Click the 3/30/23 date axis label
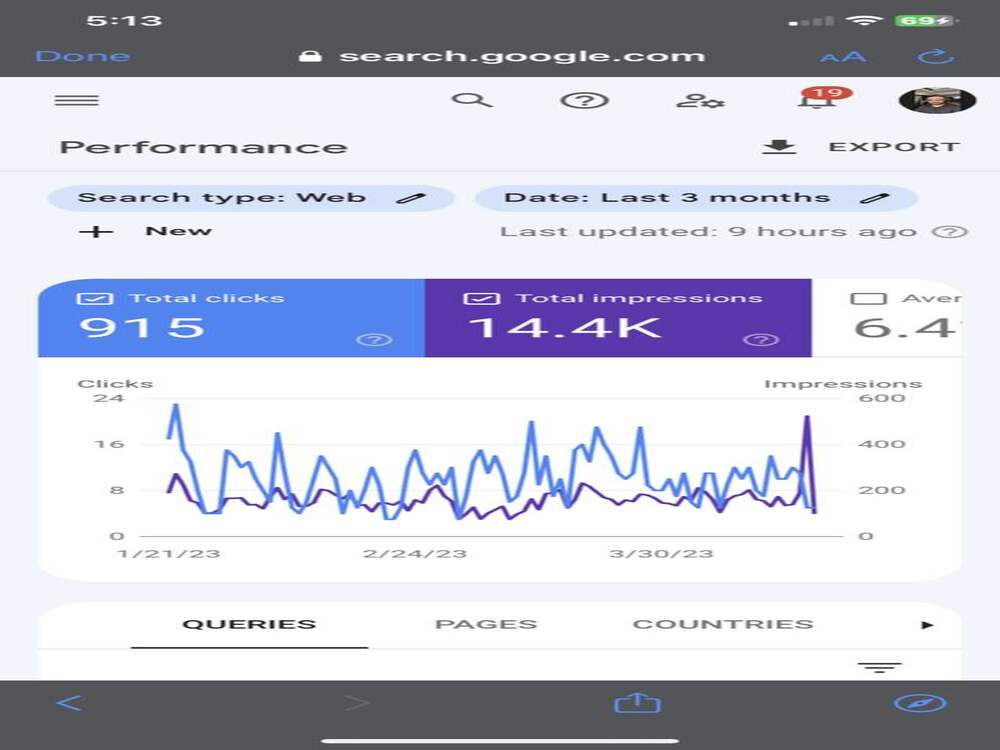The height and width of the screenshot is (750, 1000). (661, 553)
